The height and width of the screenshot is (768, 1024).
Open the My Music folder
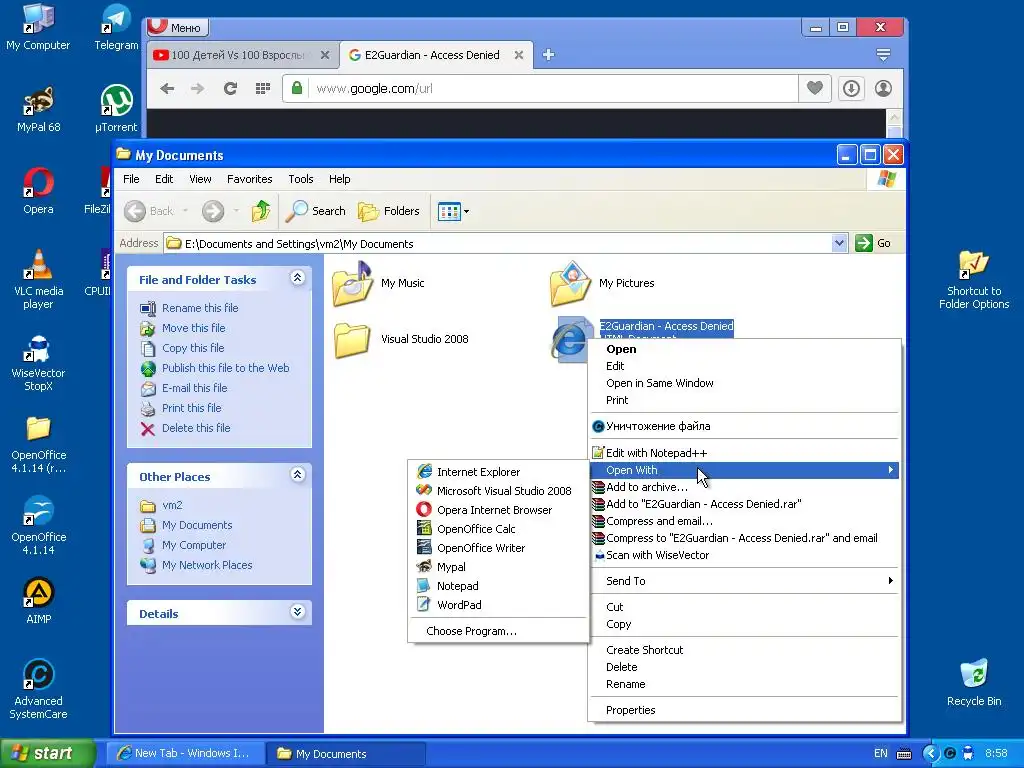(x=379, y=283)
